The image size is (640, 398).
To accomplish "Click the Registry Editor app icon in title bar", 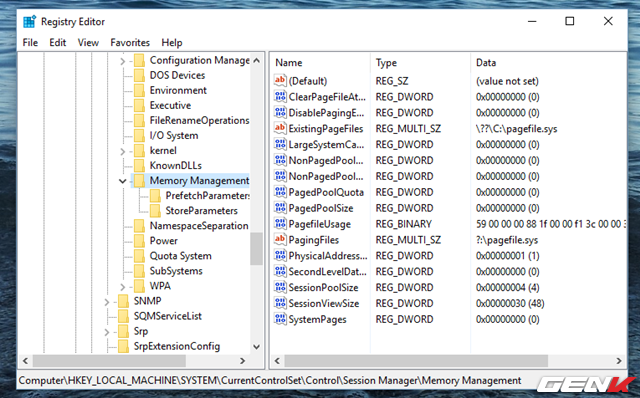I will point(29,22).
